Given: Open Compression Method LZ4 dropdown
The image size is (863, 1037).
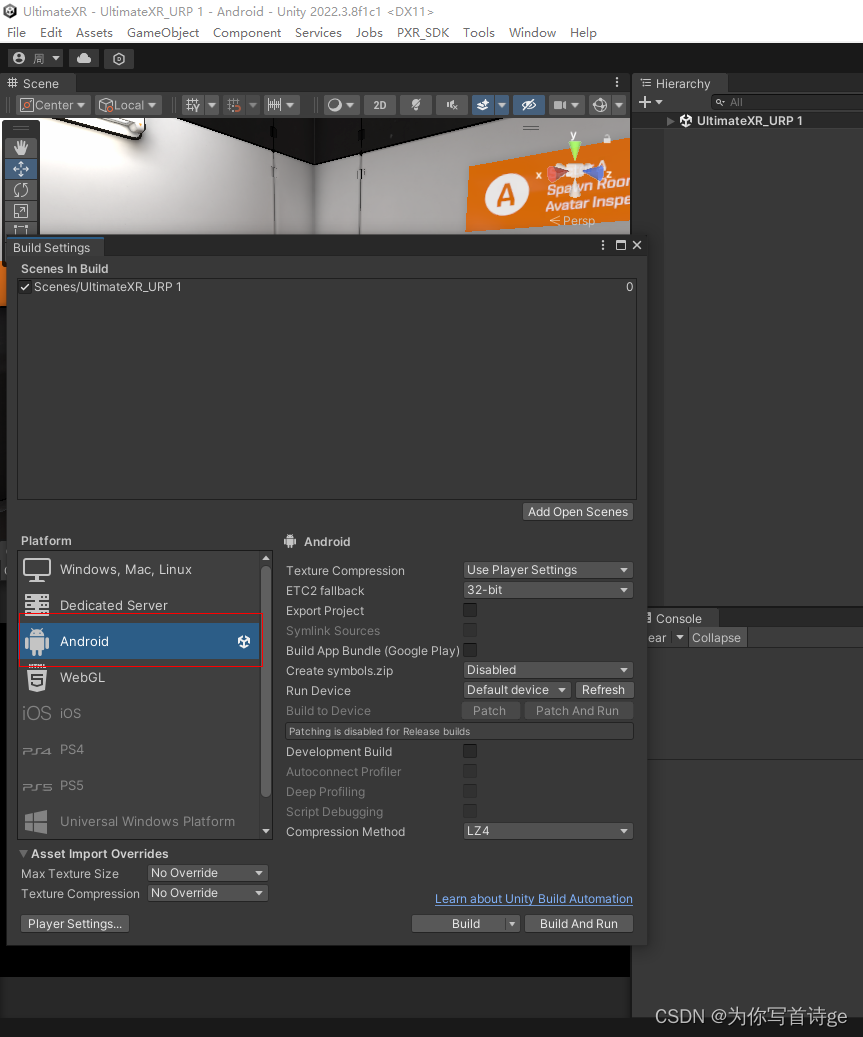Looking at the screenshot, I should tap(548, 831).
